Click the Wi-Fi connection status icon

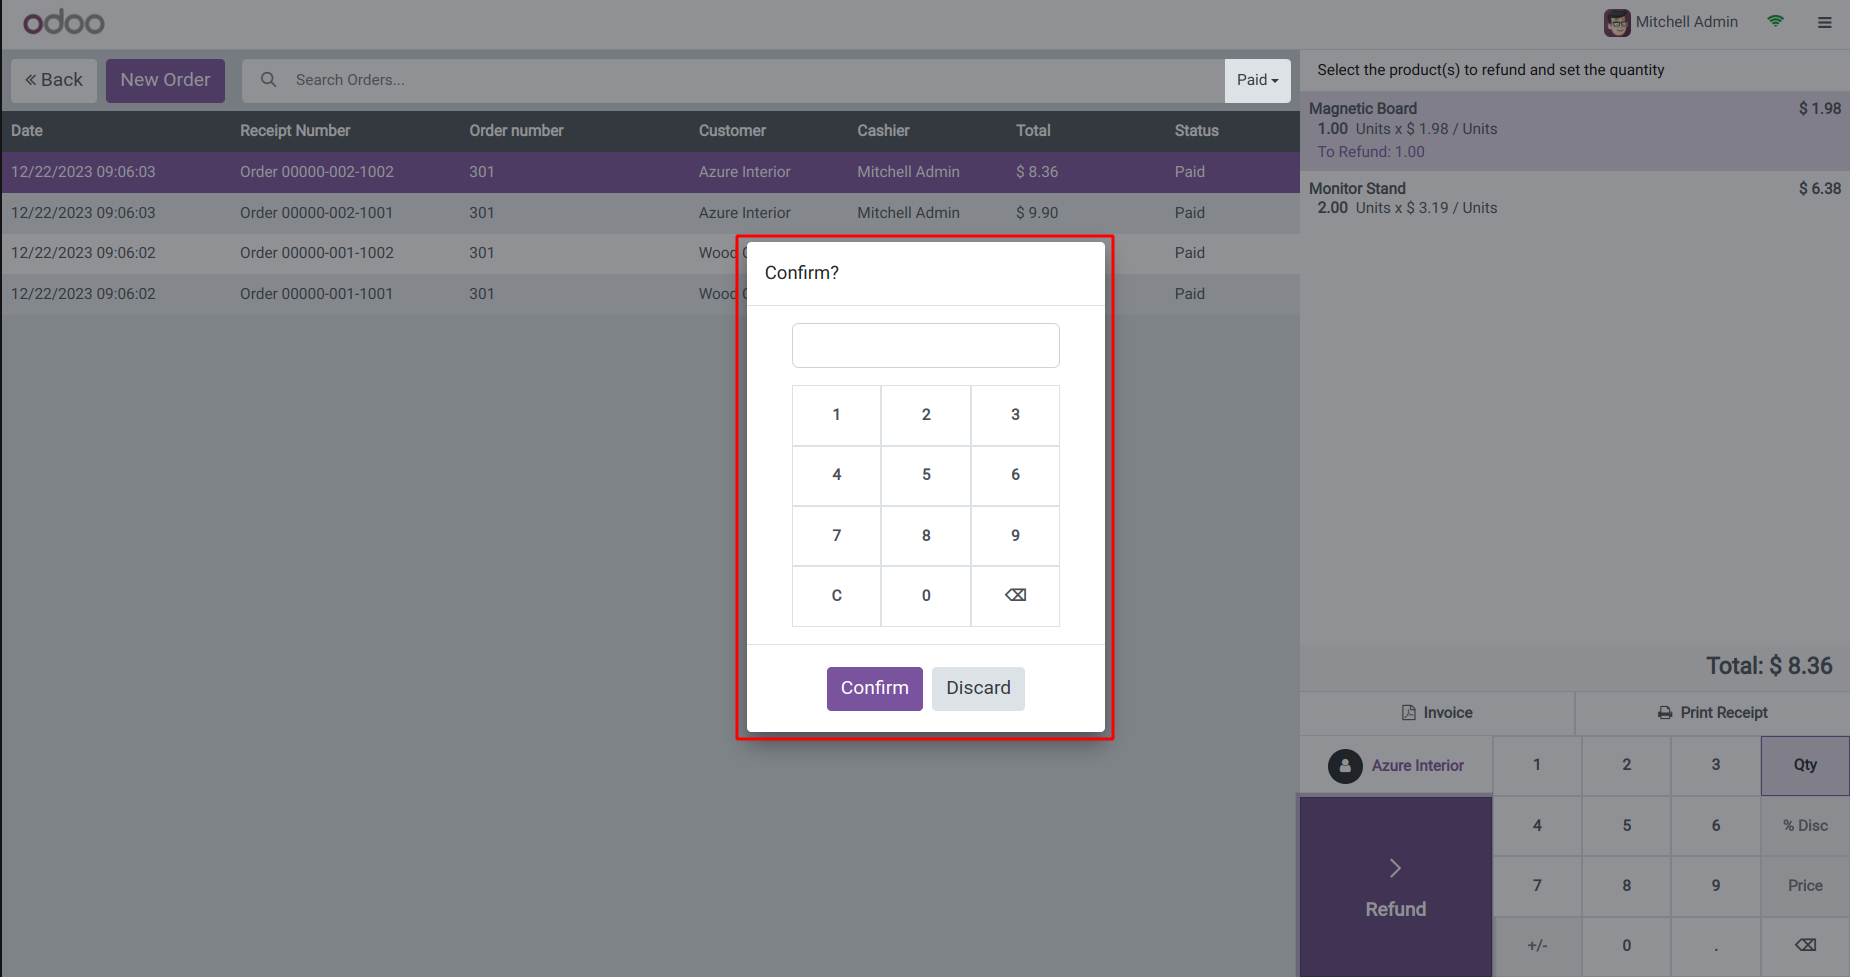[x=1775, y=21]
